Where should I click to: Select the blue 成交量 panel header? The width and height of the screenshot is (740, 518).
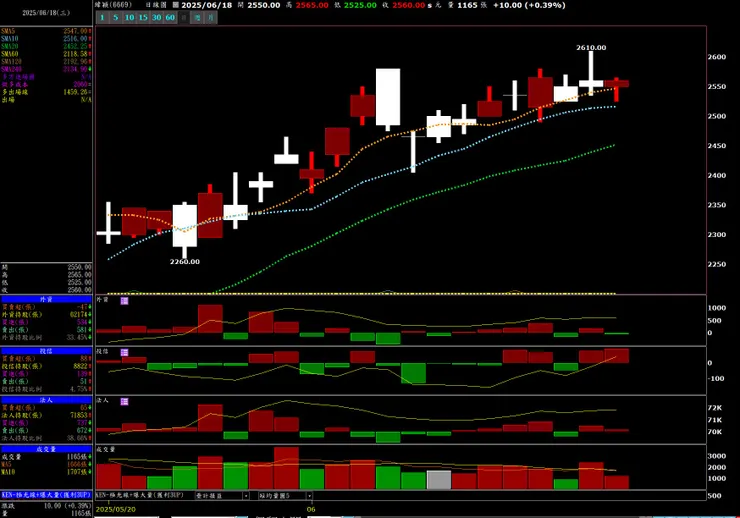pos(46,449)
